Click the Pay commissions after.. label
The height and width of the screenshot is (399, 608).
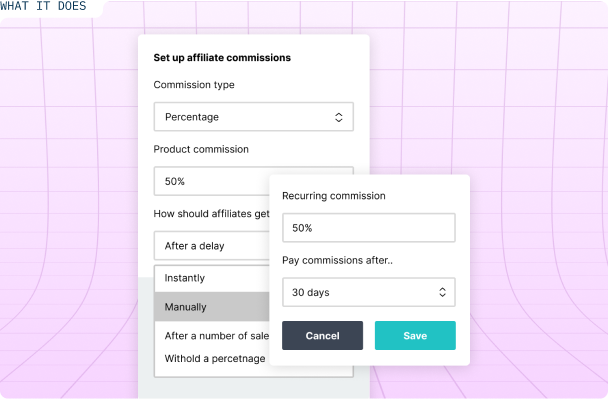tap(337, 260)
